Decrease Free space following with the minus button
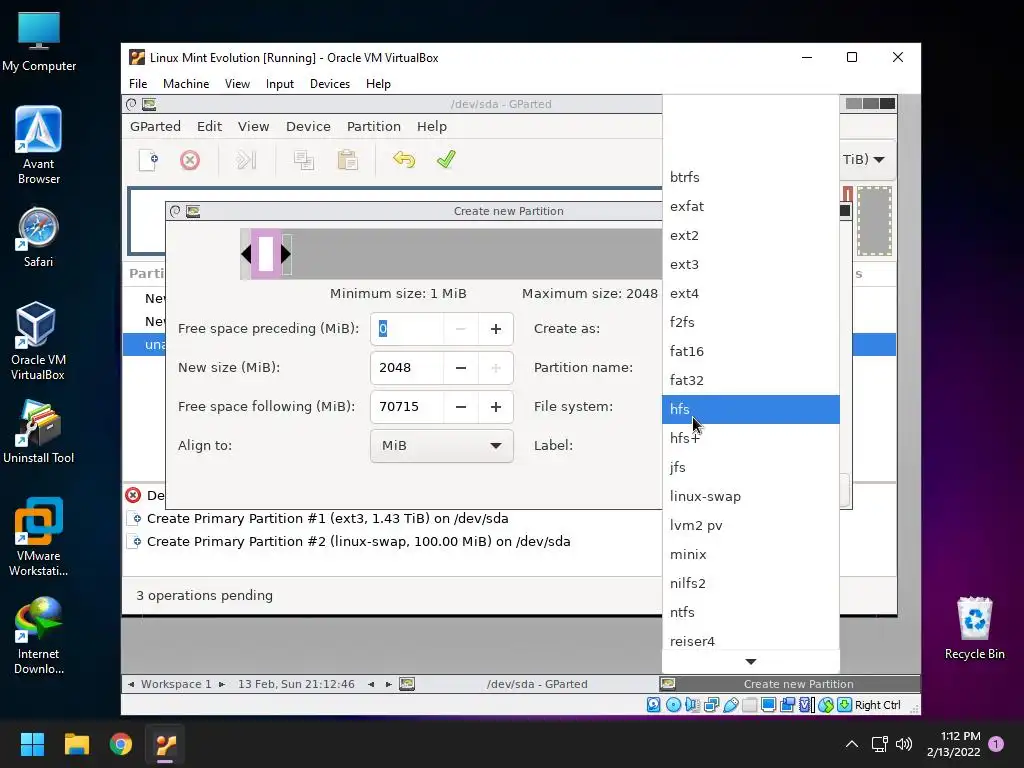The height and width of the screenshot is (768, 1024). pos(460,407)
